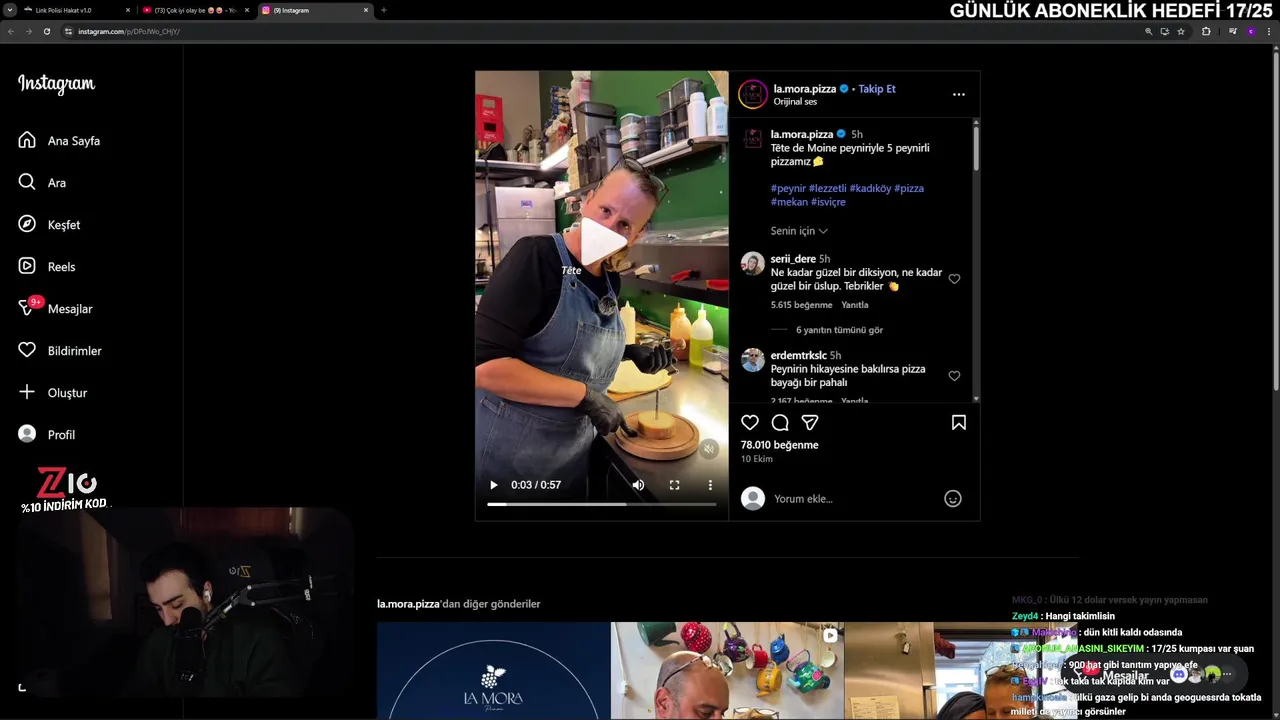Expand the Senin için comment sorting dropdown
Viewport: 1280px width, 720px height.
coord(799,231)
